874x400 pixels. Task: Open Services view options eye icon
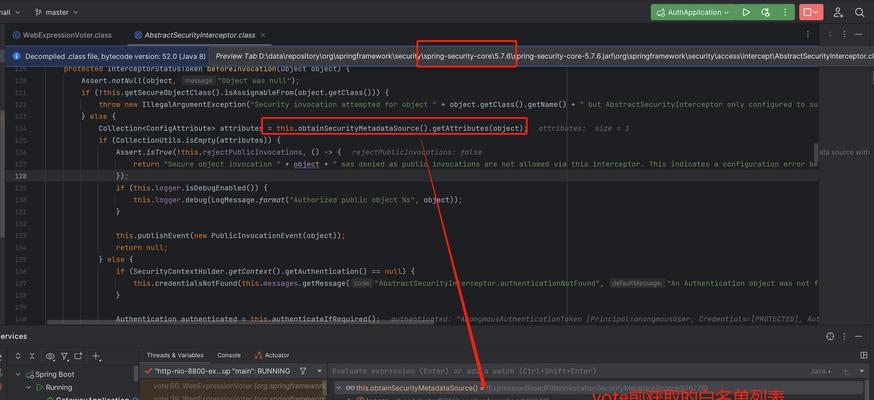[x=51, y=355]
